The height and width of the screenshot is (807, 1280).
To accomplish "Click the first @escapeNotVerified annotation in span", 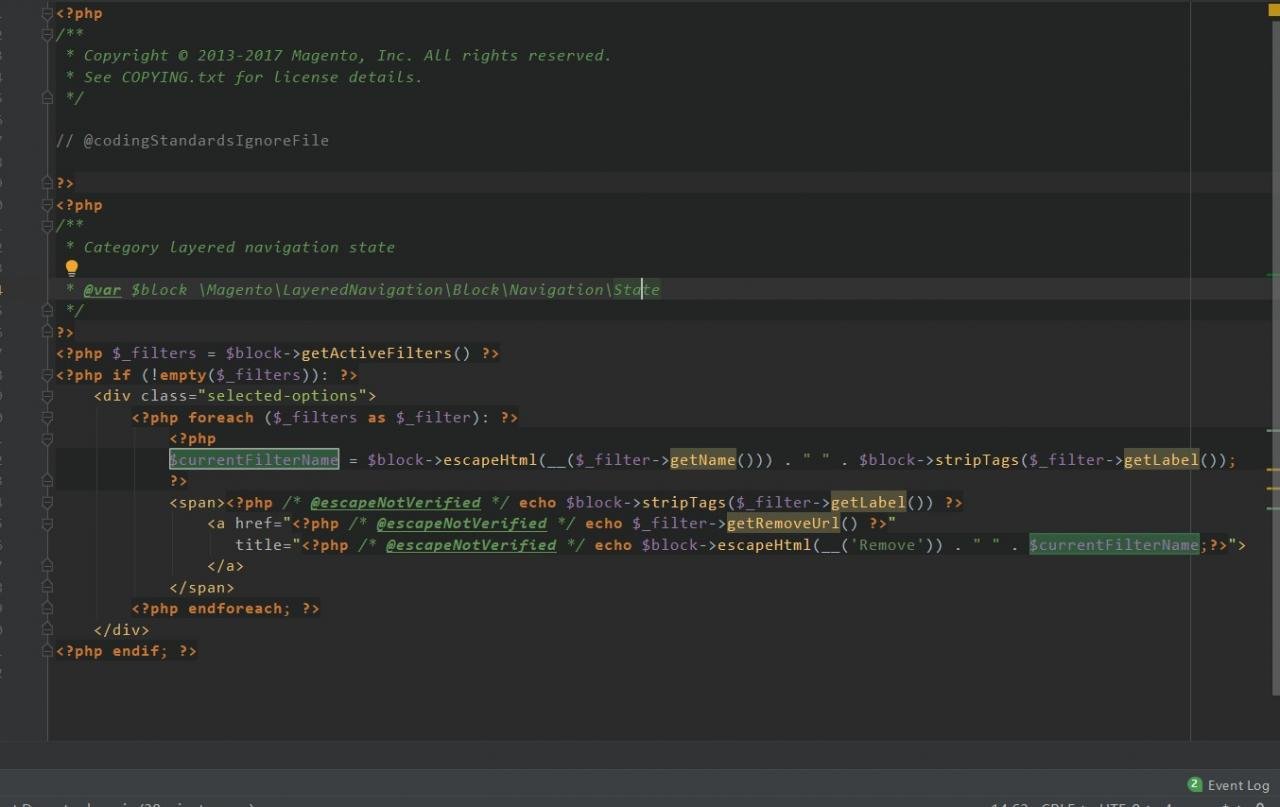I will 395,503.
